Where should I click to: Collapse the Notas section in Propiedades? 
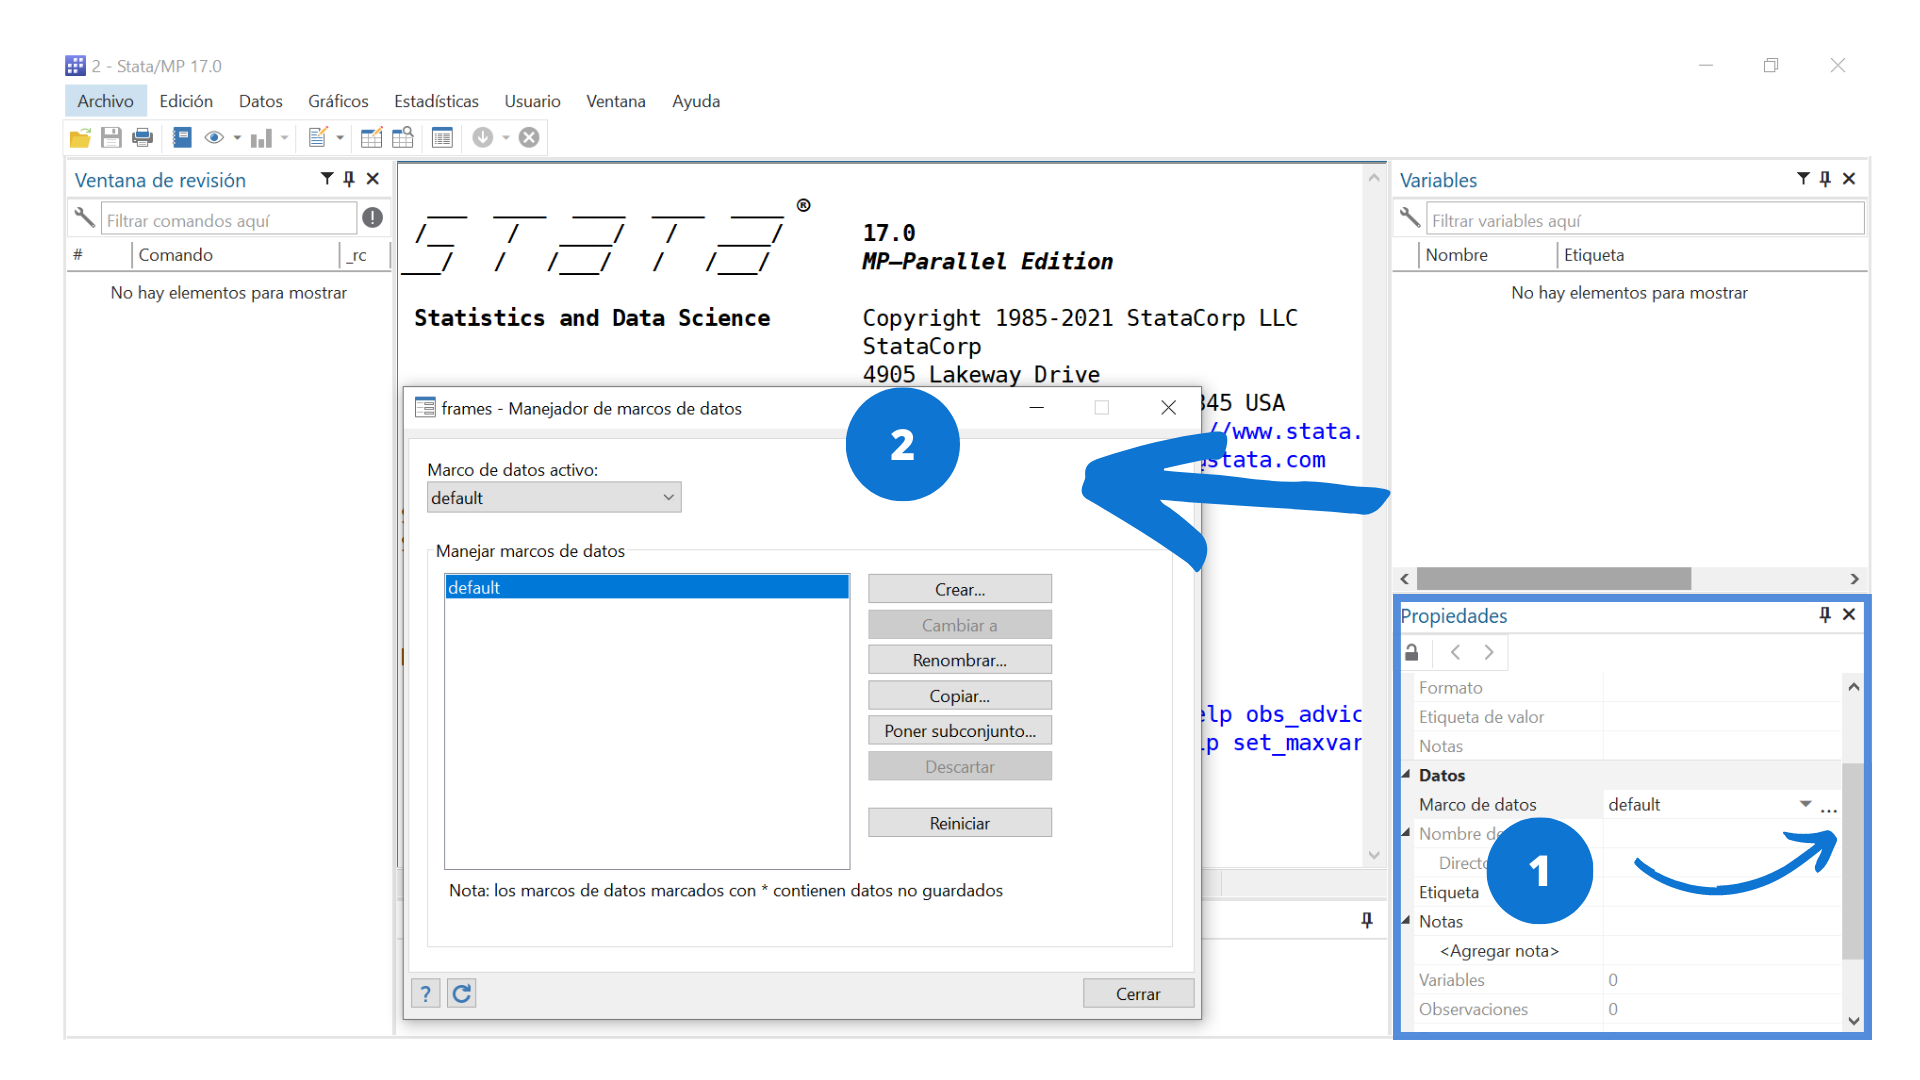coord(1406,921)
